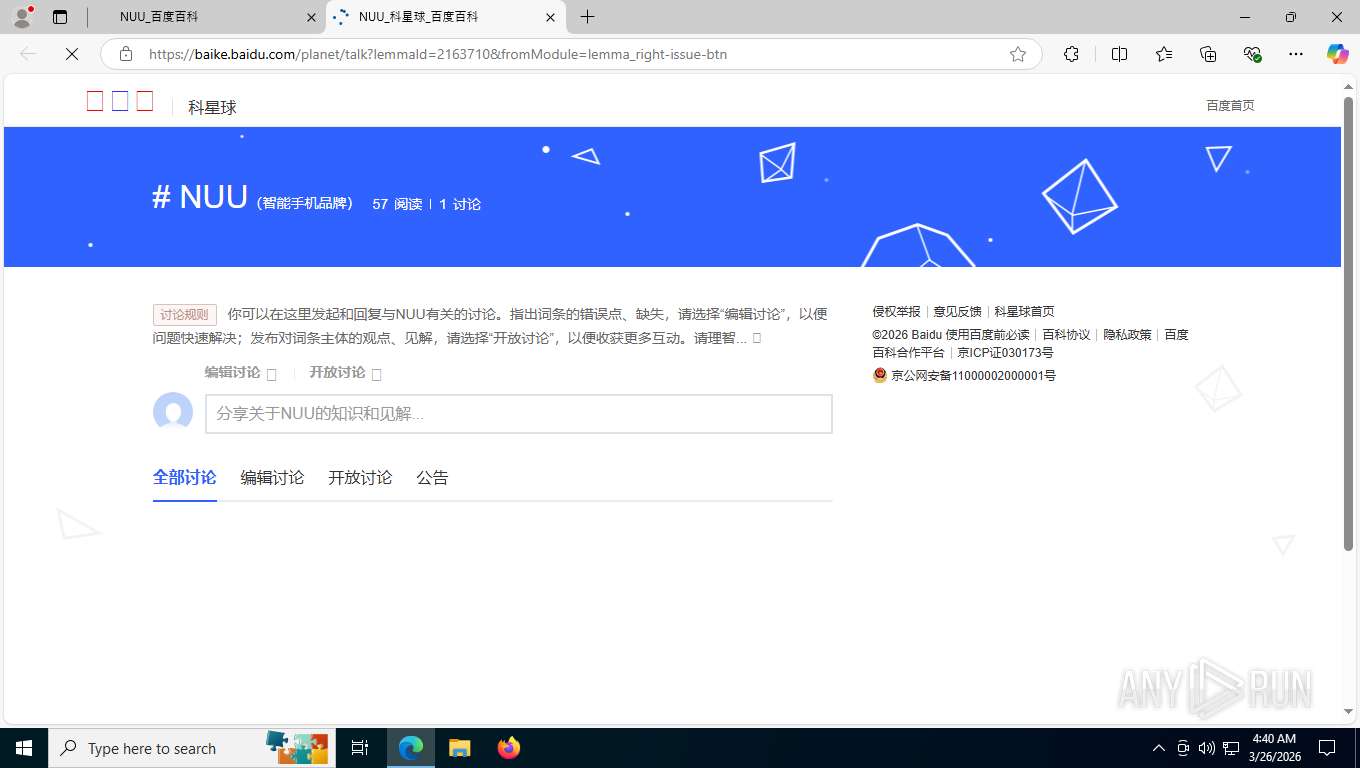
Task: View site information lock icon
Action: click(x=126, y=54)
